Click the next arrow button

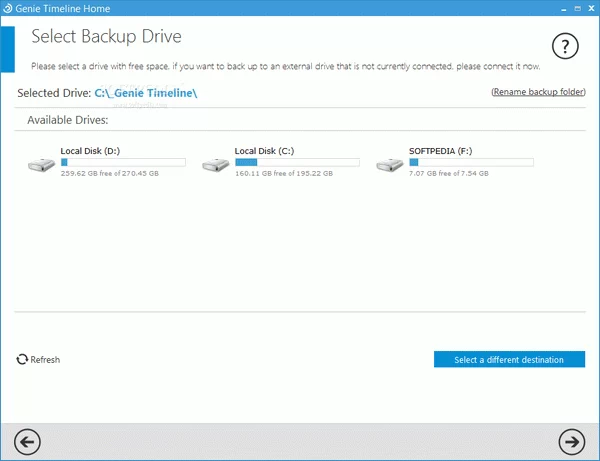pos(572,442)
